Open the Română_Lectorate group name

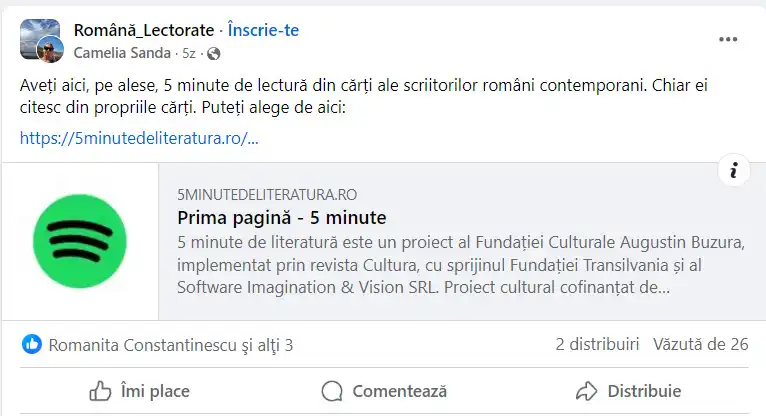click(x=144, y=30)
